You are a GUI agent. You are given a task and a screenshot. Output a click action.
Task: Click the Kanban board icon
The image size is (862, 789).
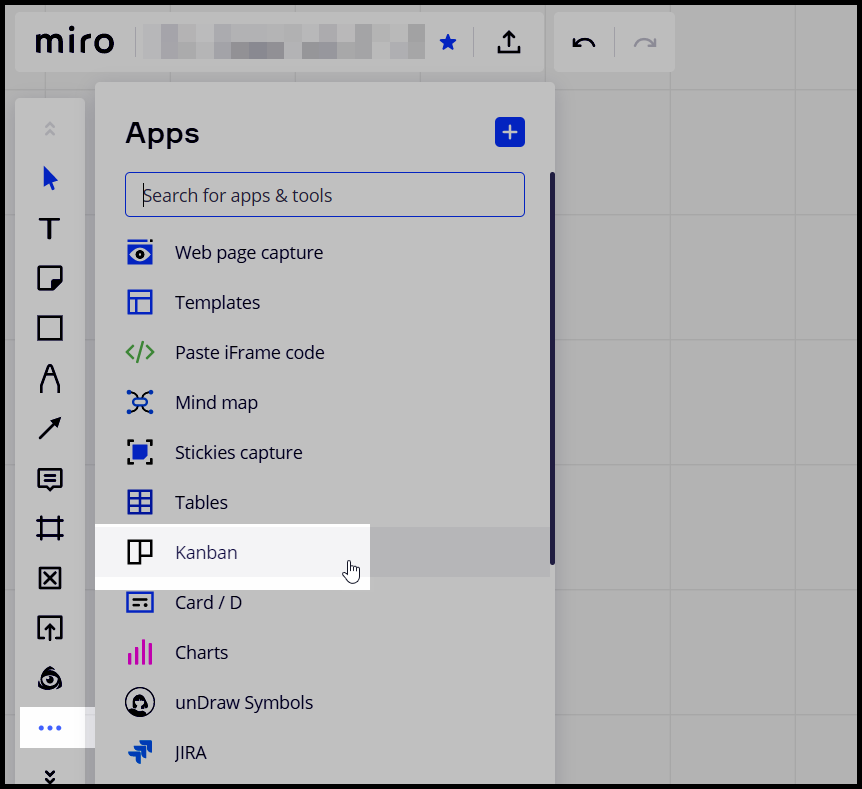click(140, 552)
